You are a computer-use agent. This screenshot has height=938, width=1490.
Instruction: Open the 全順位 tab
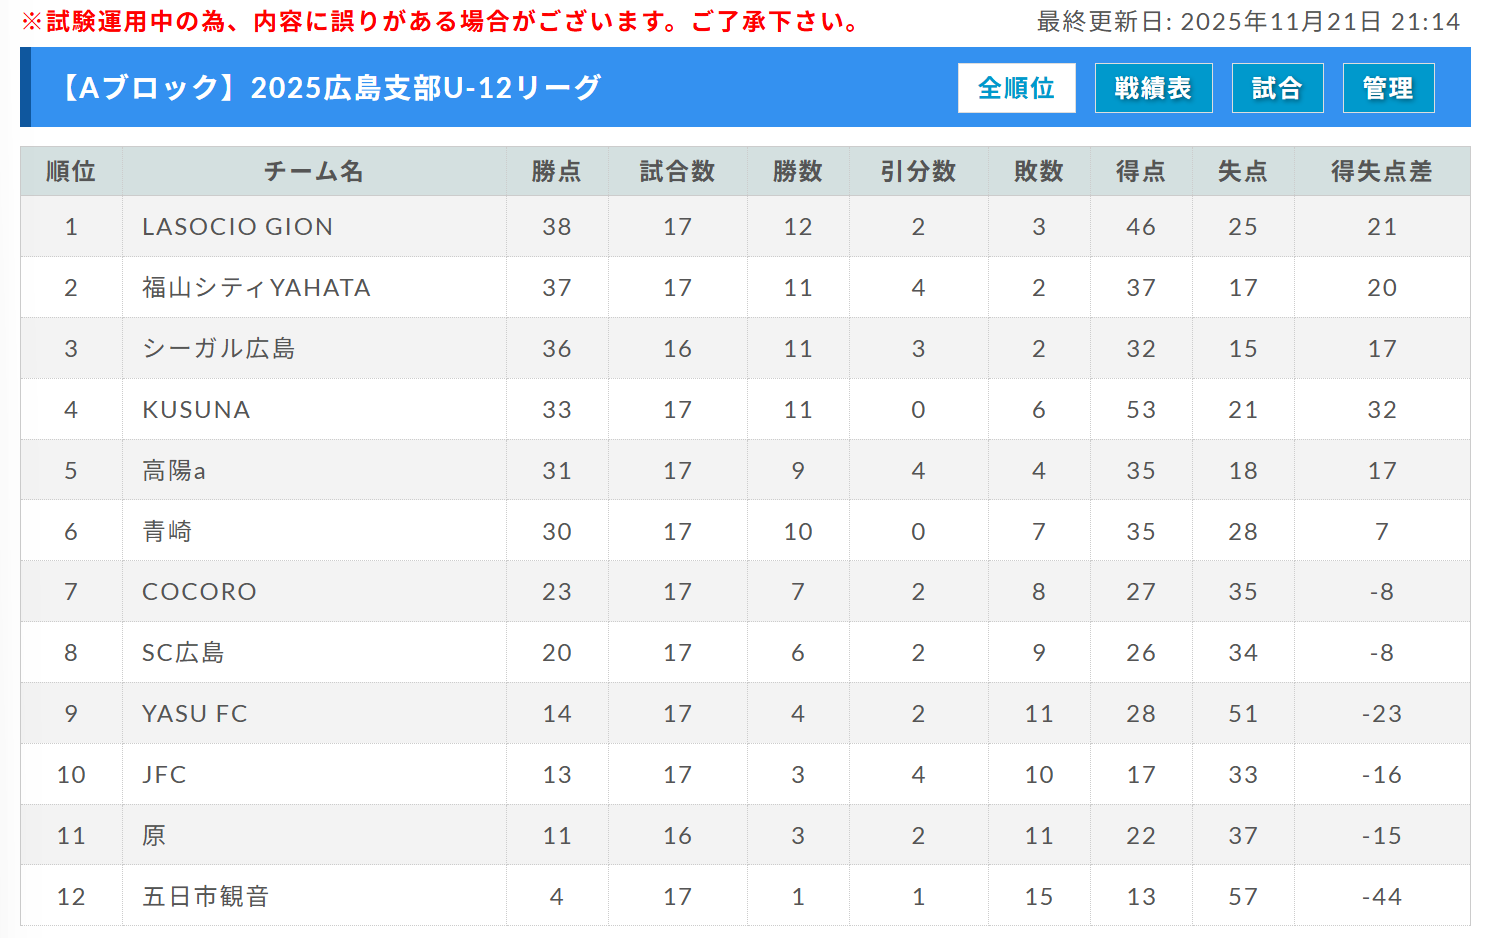1016,88
